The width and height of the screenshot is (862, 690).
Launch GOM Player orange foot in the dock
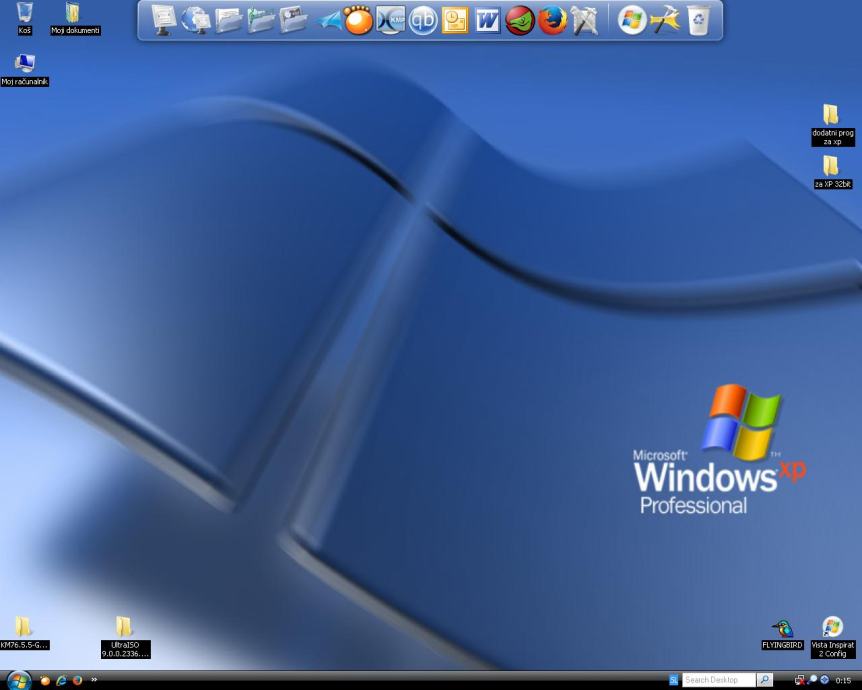point(358,20)
